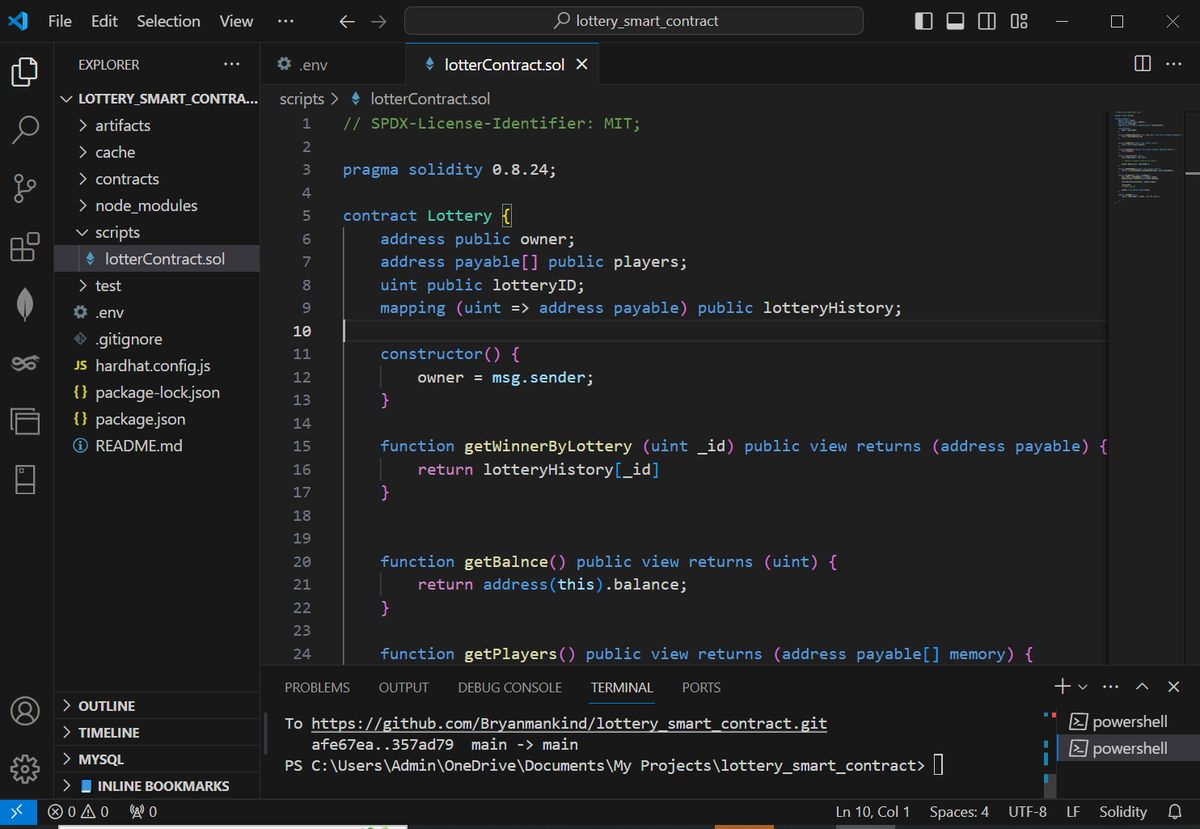
Task: Go forward with the right arrow
Action: tap(379, 21)
